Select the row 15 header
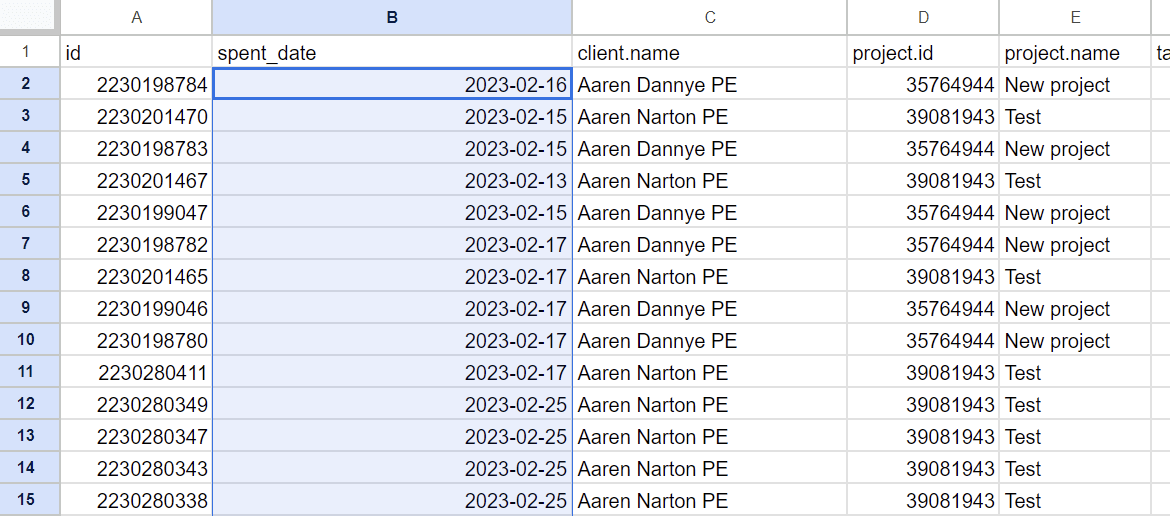The image size is (1170, 516). coord(27,500)
